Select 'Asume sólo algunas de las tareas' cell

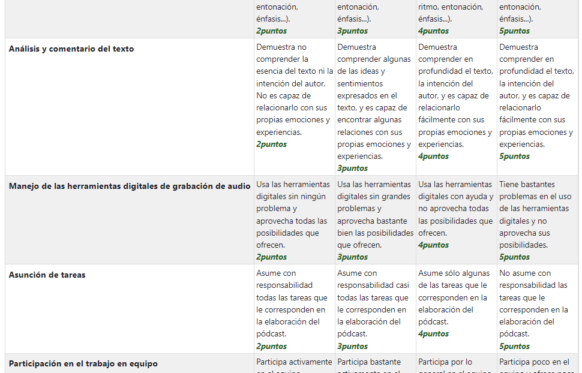(456, 309)
